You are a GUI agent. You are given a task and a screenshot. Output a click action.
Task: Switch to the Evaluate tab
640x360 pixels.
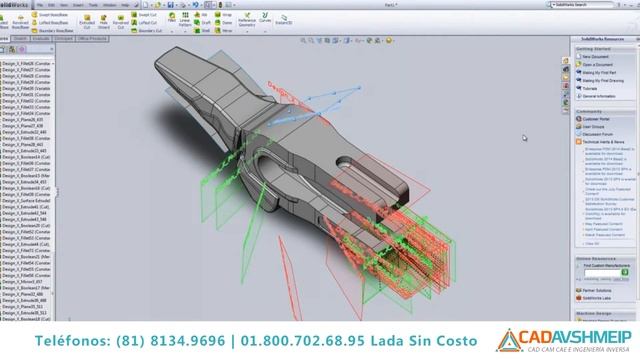tap(41, 39)
